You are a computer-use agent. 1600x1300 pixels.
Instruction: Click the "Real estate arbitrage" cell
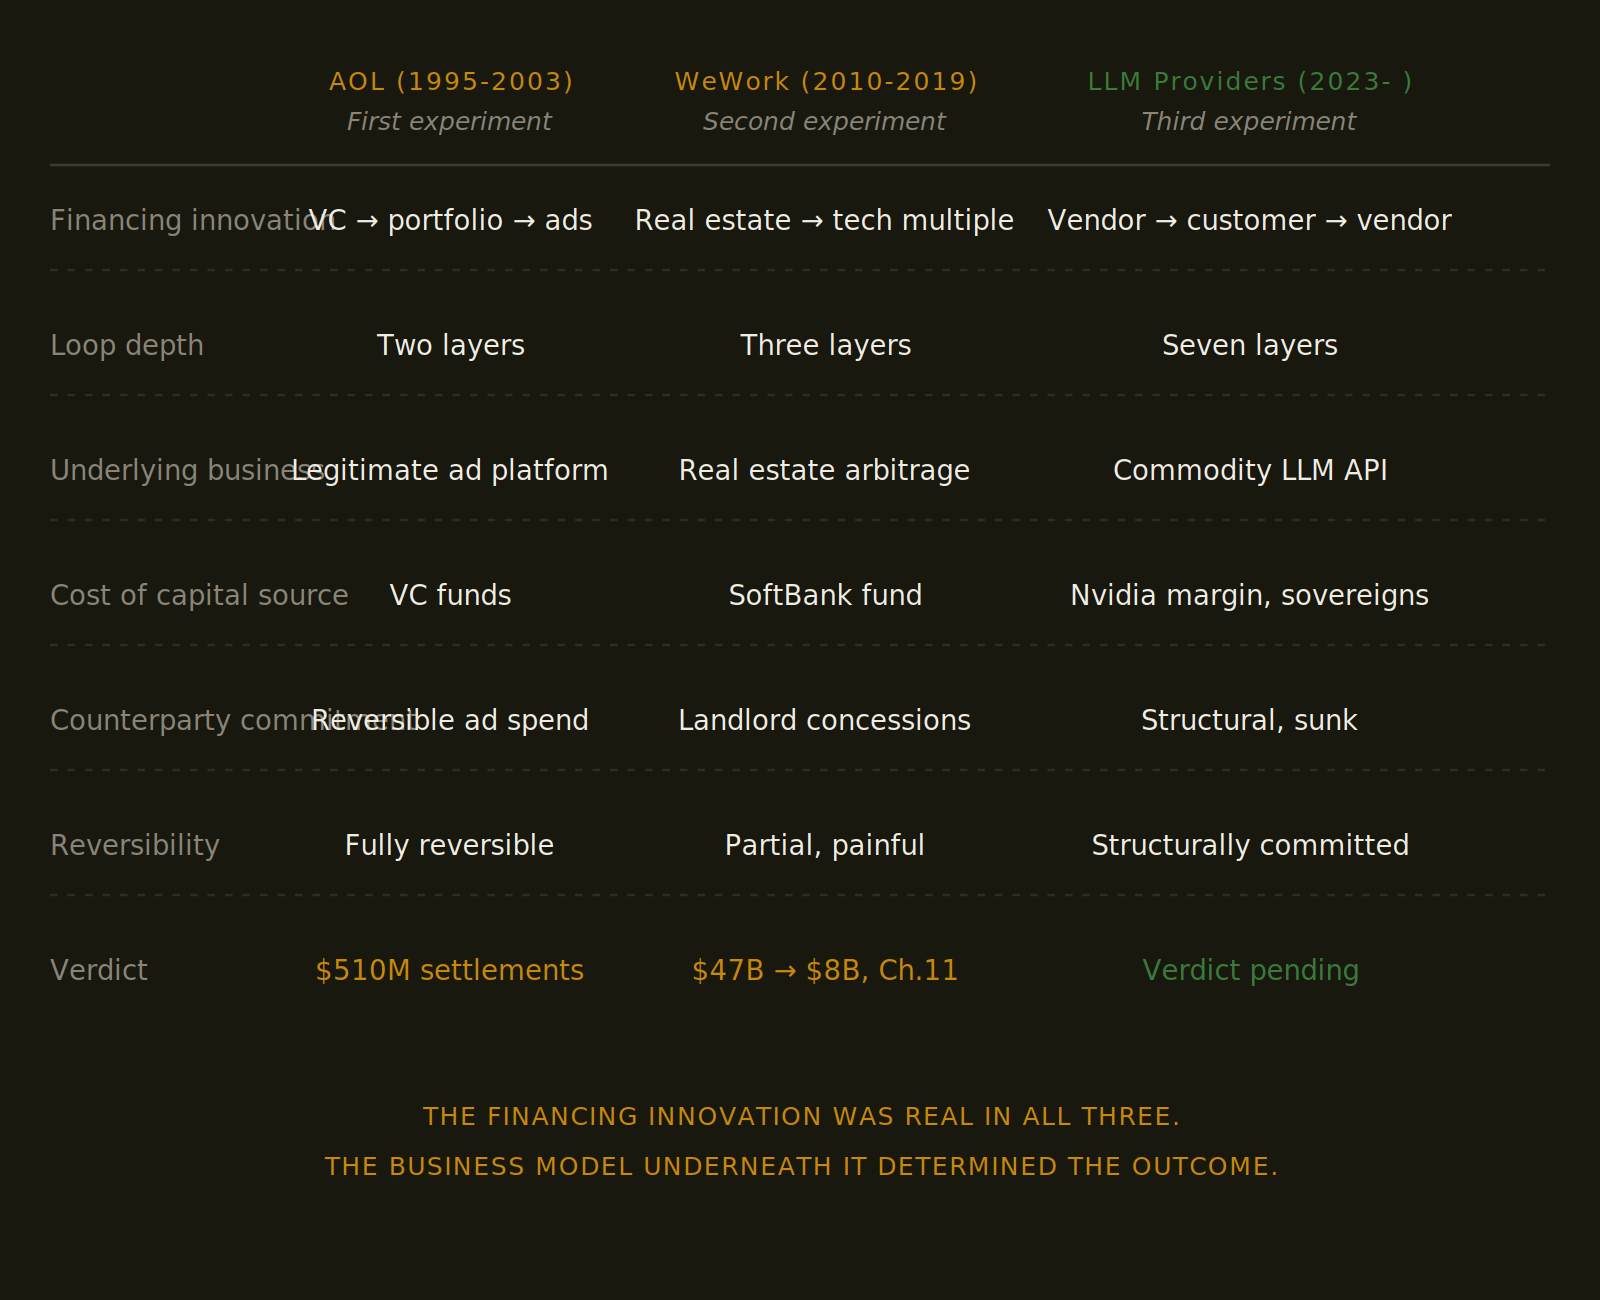click(x=825, y=470)
